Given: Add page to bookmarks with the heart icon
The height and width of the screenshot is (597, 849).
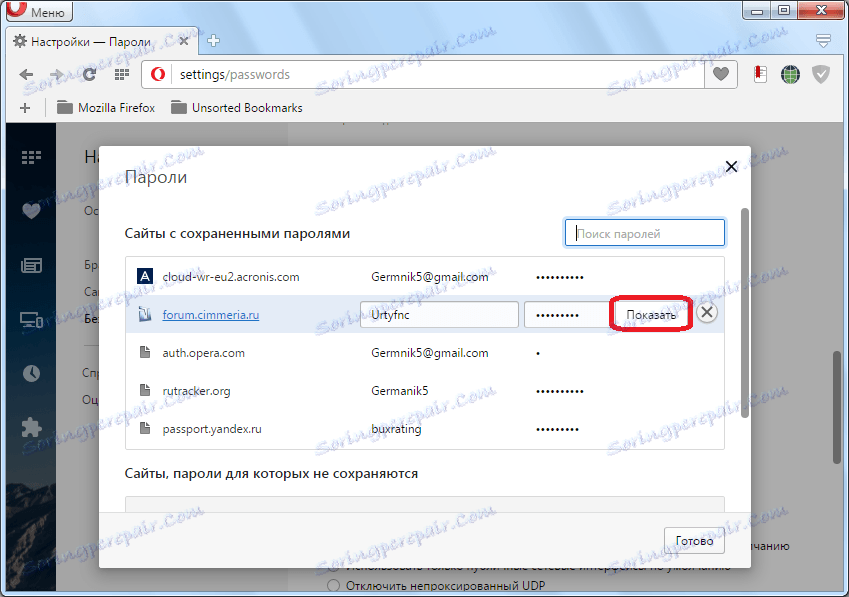Looking at the screenshot, I should [721, 74].
